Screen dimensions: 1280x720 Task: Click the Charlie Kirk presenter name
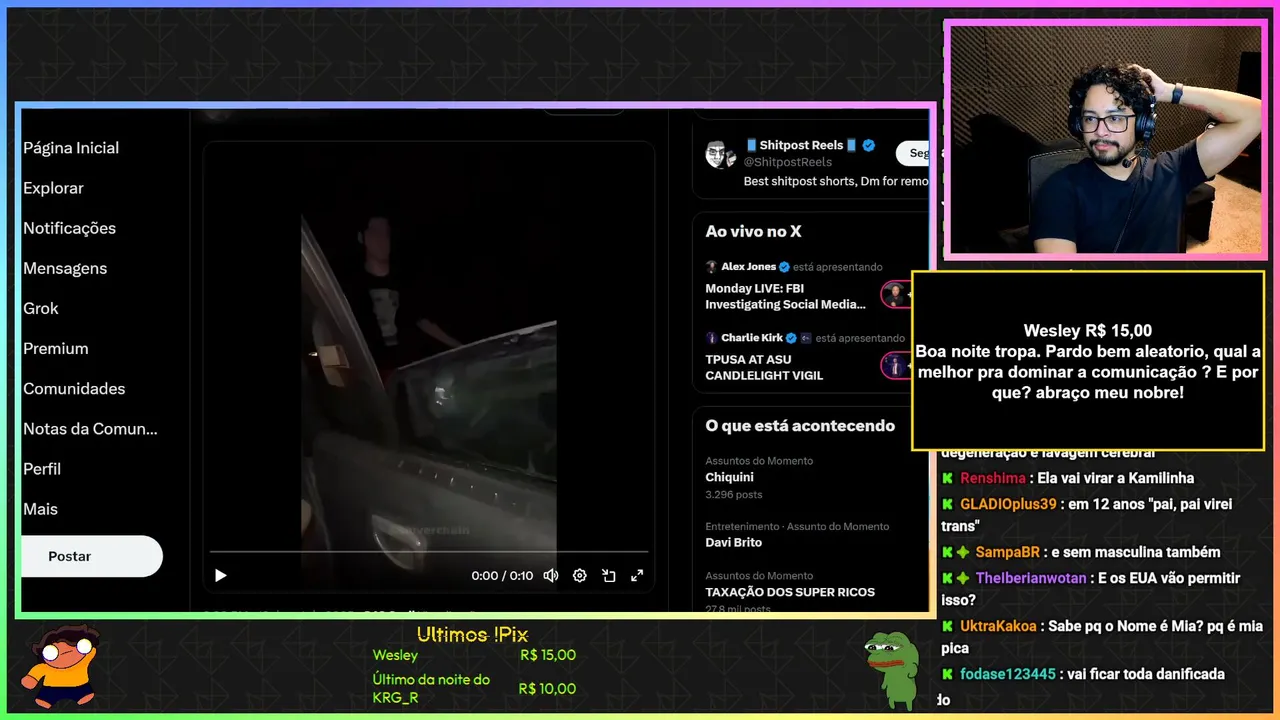pos(752,338)
